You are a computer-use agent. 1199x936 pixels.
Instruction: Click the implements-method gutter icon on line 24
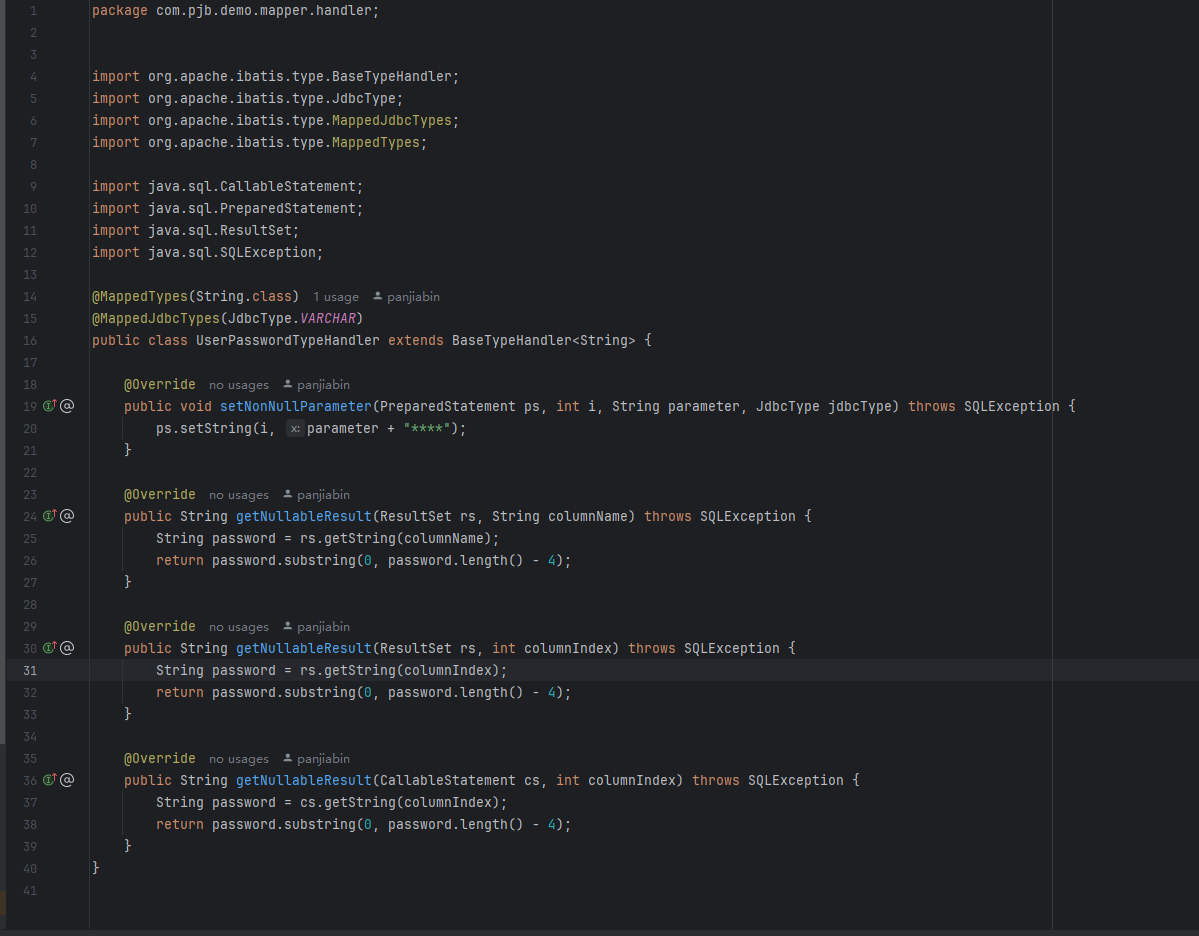(x=49, y=516)
